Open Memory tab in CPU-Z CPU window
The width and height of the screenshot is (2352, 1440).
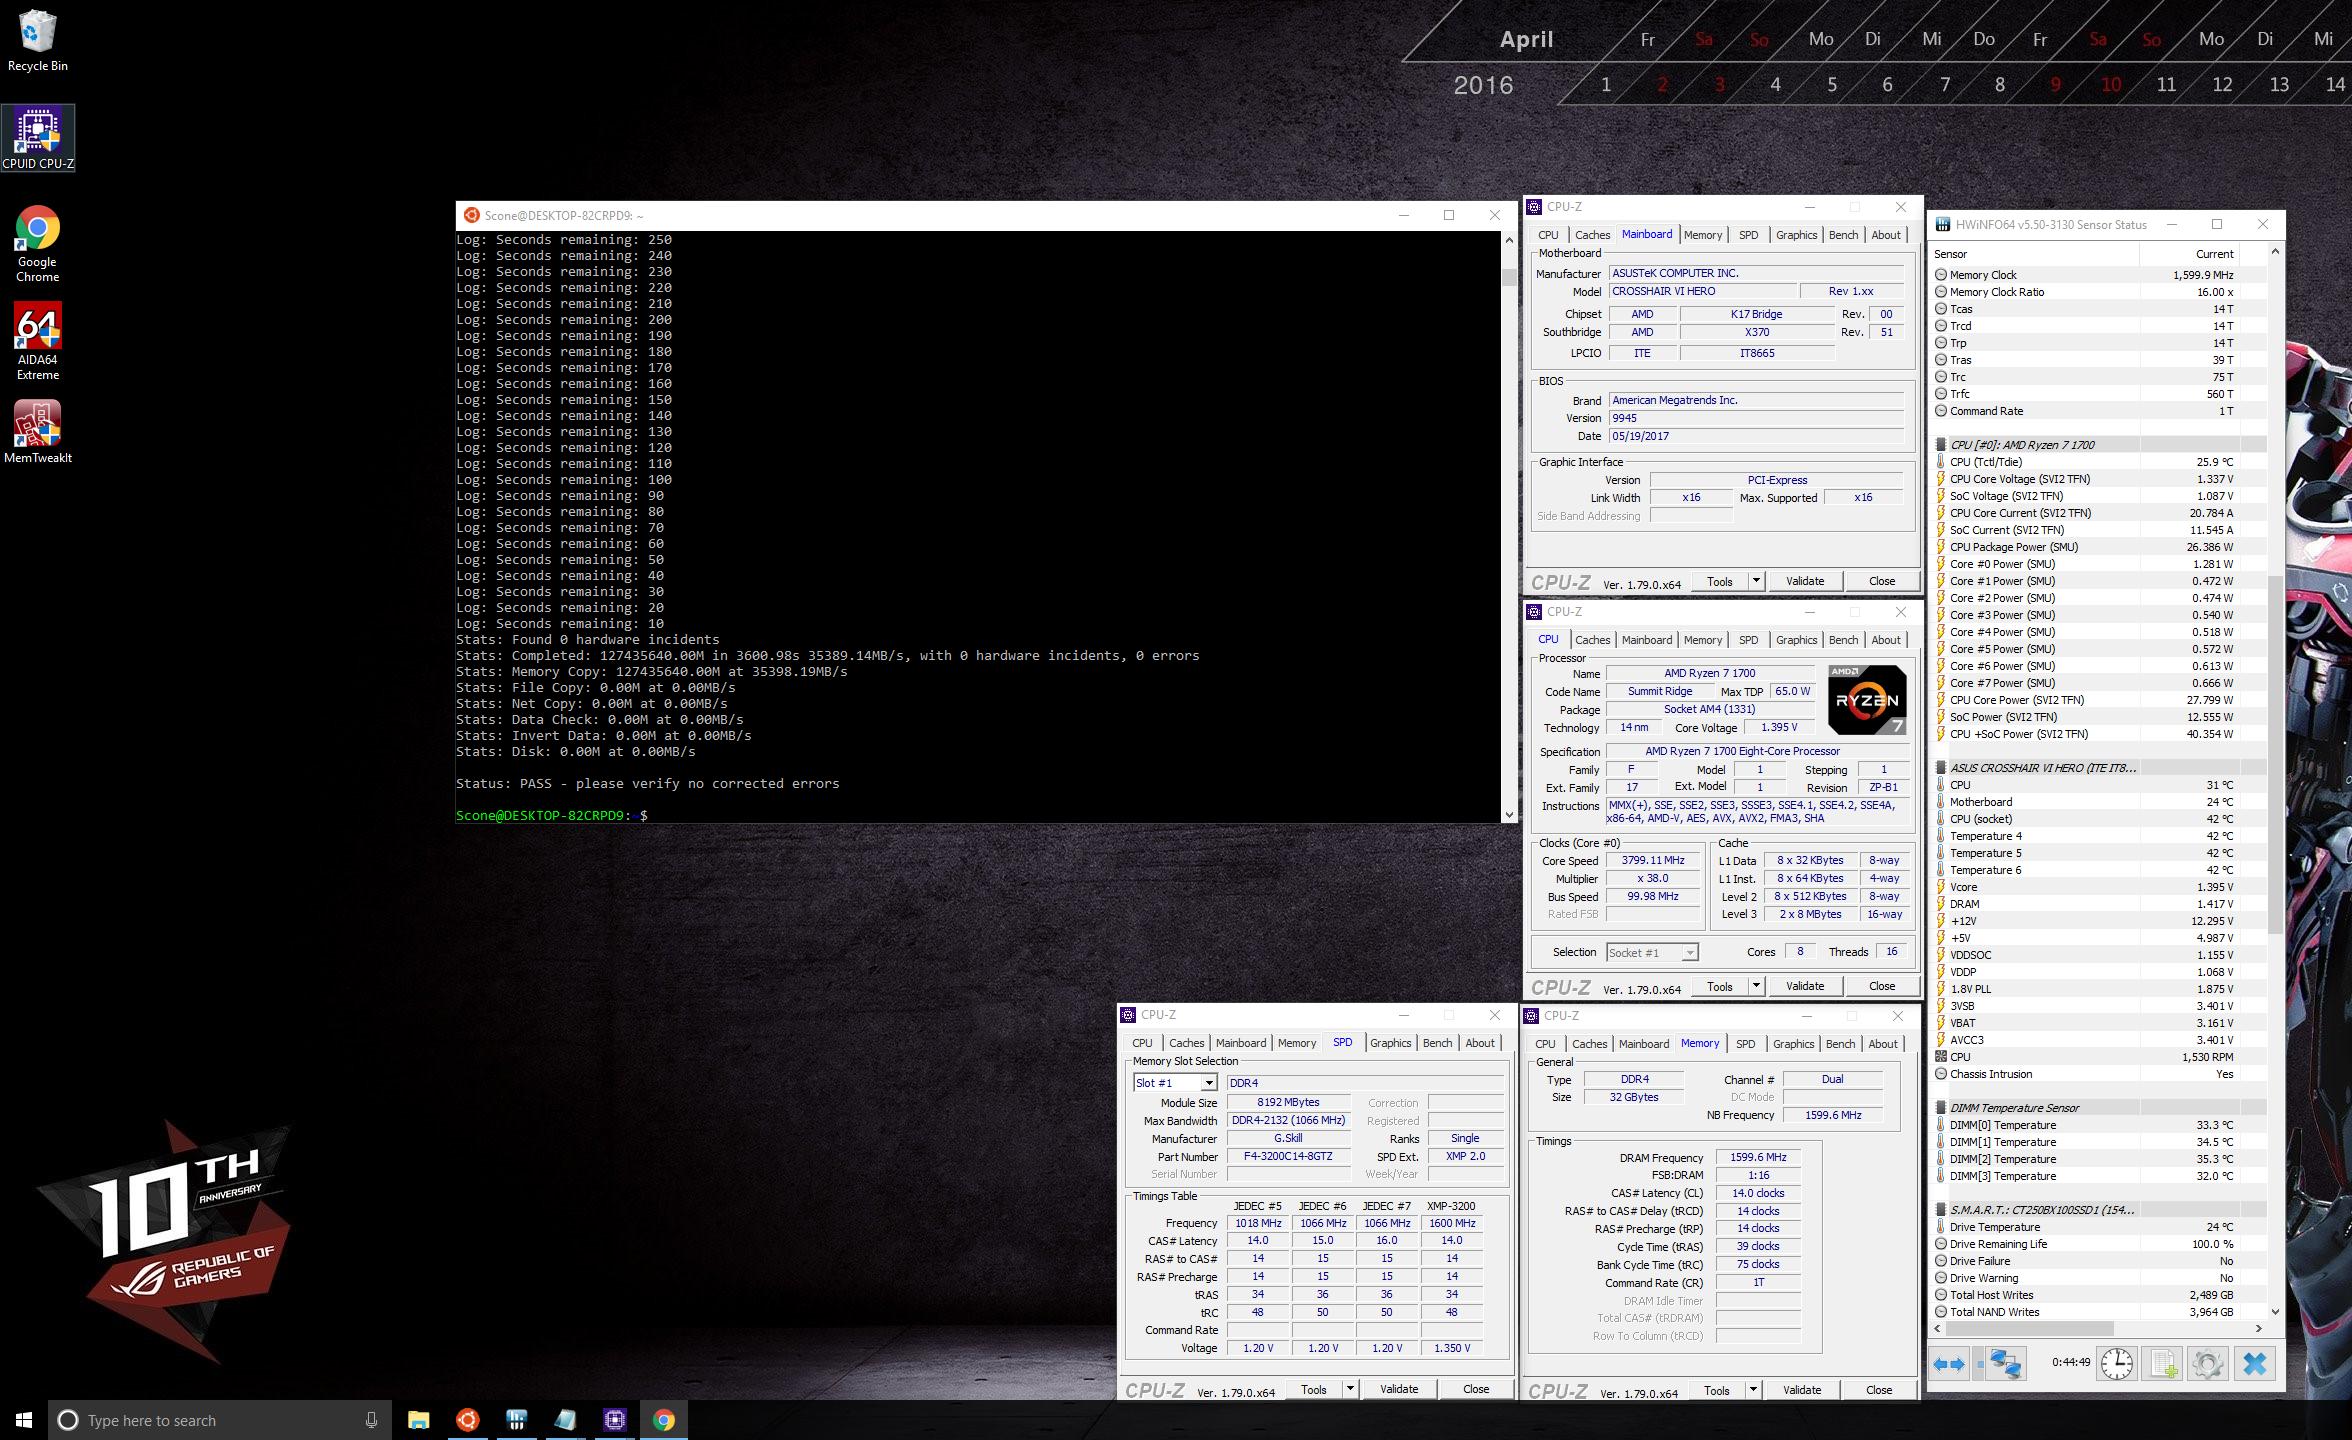pos(1702,640)
